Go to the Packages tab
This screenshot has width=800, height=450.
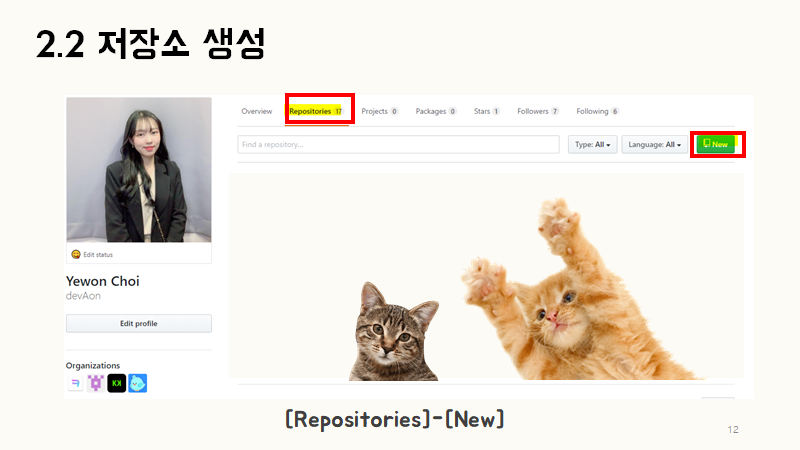click(436, 111)
